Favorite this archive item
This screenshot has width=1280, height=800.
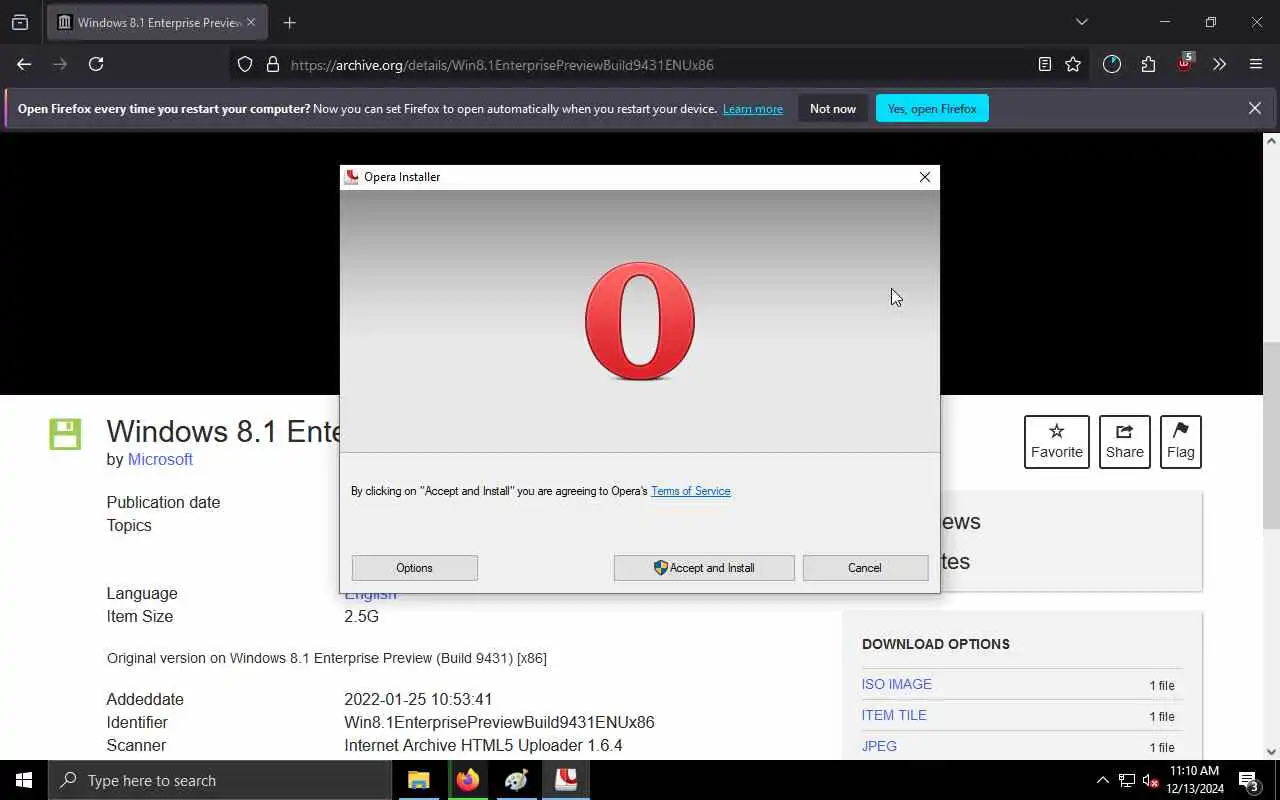click(1057, 442)
